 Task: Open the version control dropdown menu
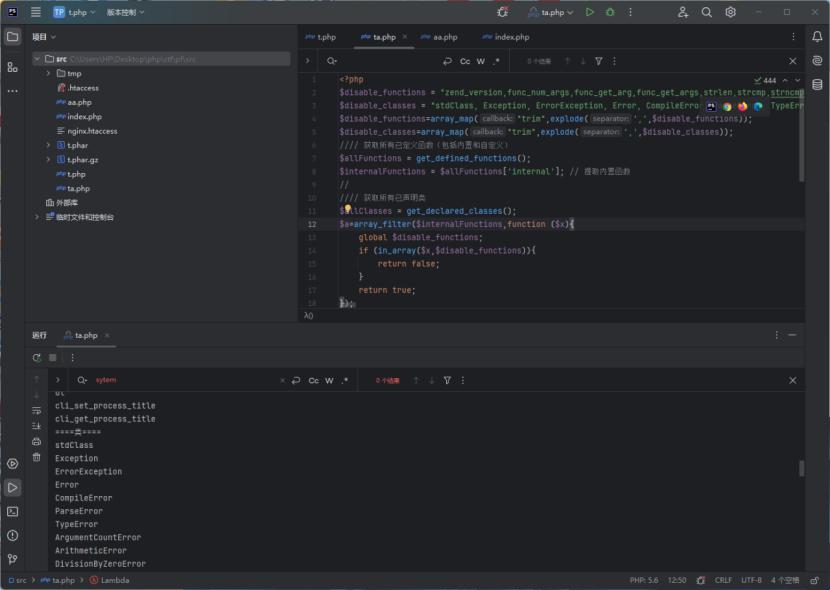(126, 12)
